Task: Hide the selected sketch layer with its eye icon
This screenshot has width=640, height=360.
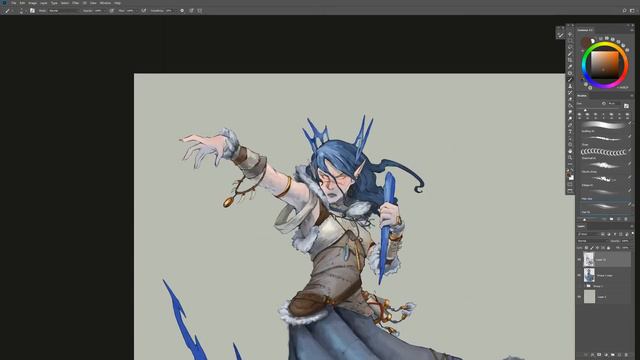Action: (579, 259)
